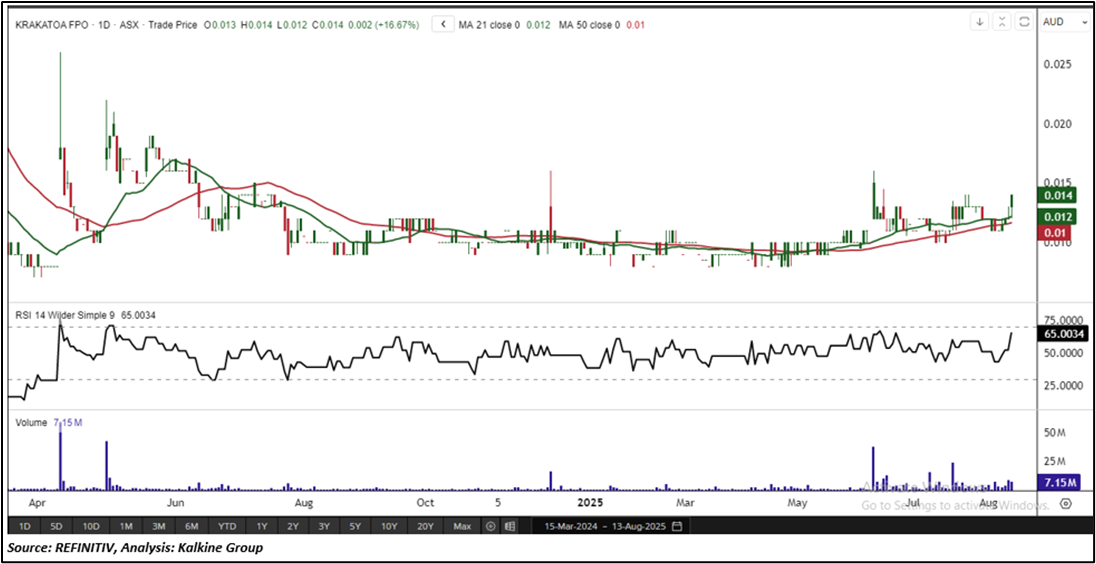Click the 7.15M volume value tag
Image resolution: width=1096 pixels, height=564 pixels.
click(x=1059, y=483)
